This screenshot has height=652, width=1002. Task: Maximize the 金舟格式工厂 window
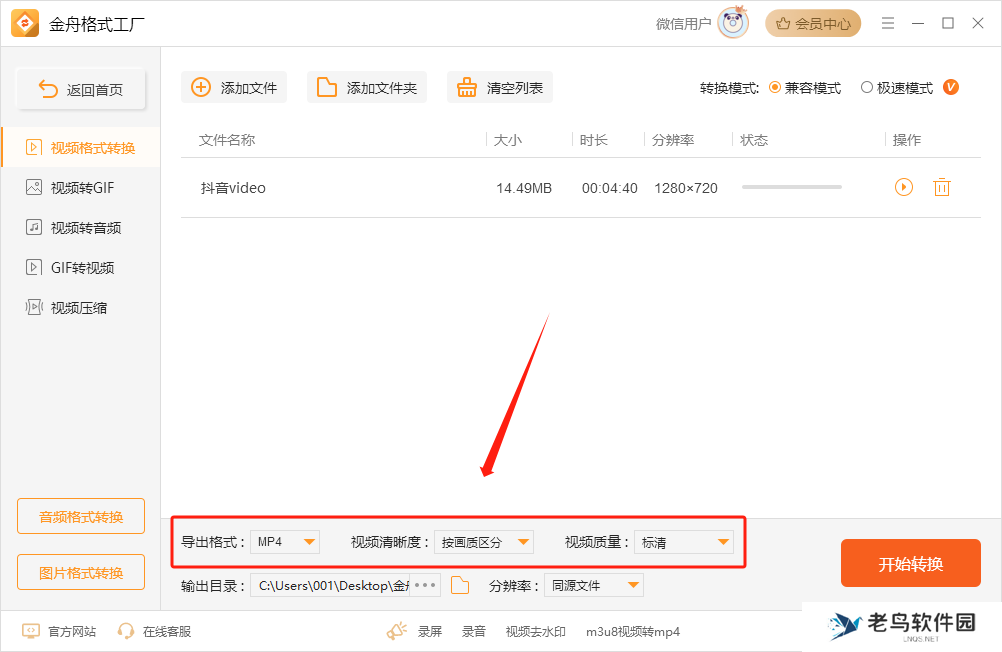[x=948, y=24]
